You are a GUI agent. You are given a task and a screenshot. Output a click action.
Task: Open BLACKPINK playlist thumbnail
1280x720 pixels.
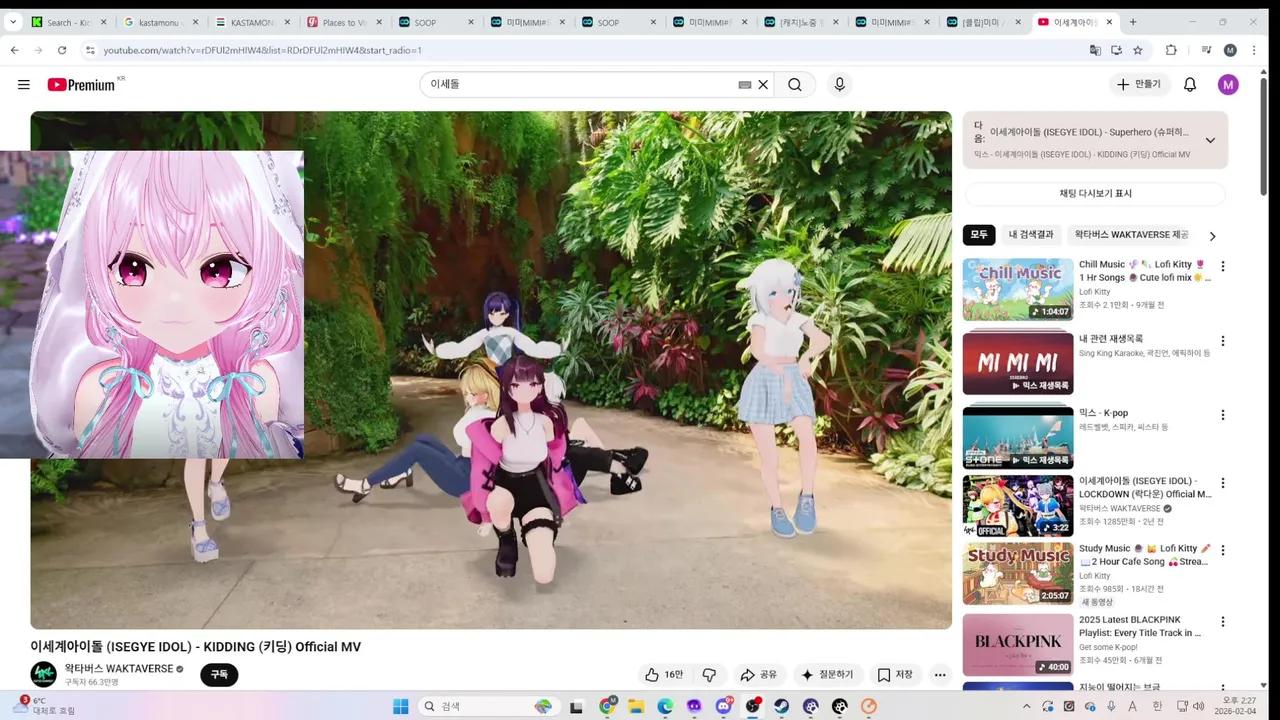click(1018, 645)
